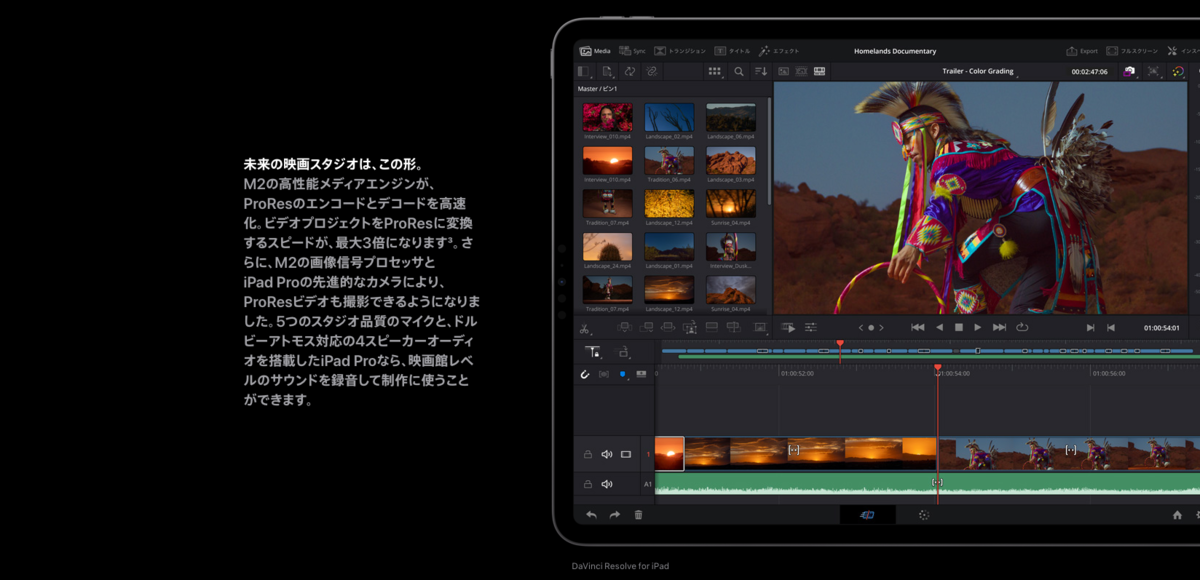The width and height of the screenshot is (1200, 580).
Task: Open the viewer settings sliders icon
Action: point(811,327)
